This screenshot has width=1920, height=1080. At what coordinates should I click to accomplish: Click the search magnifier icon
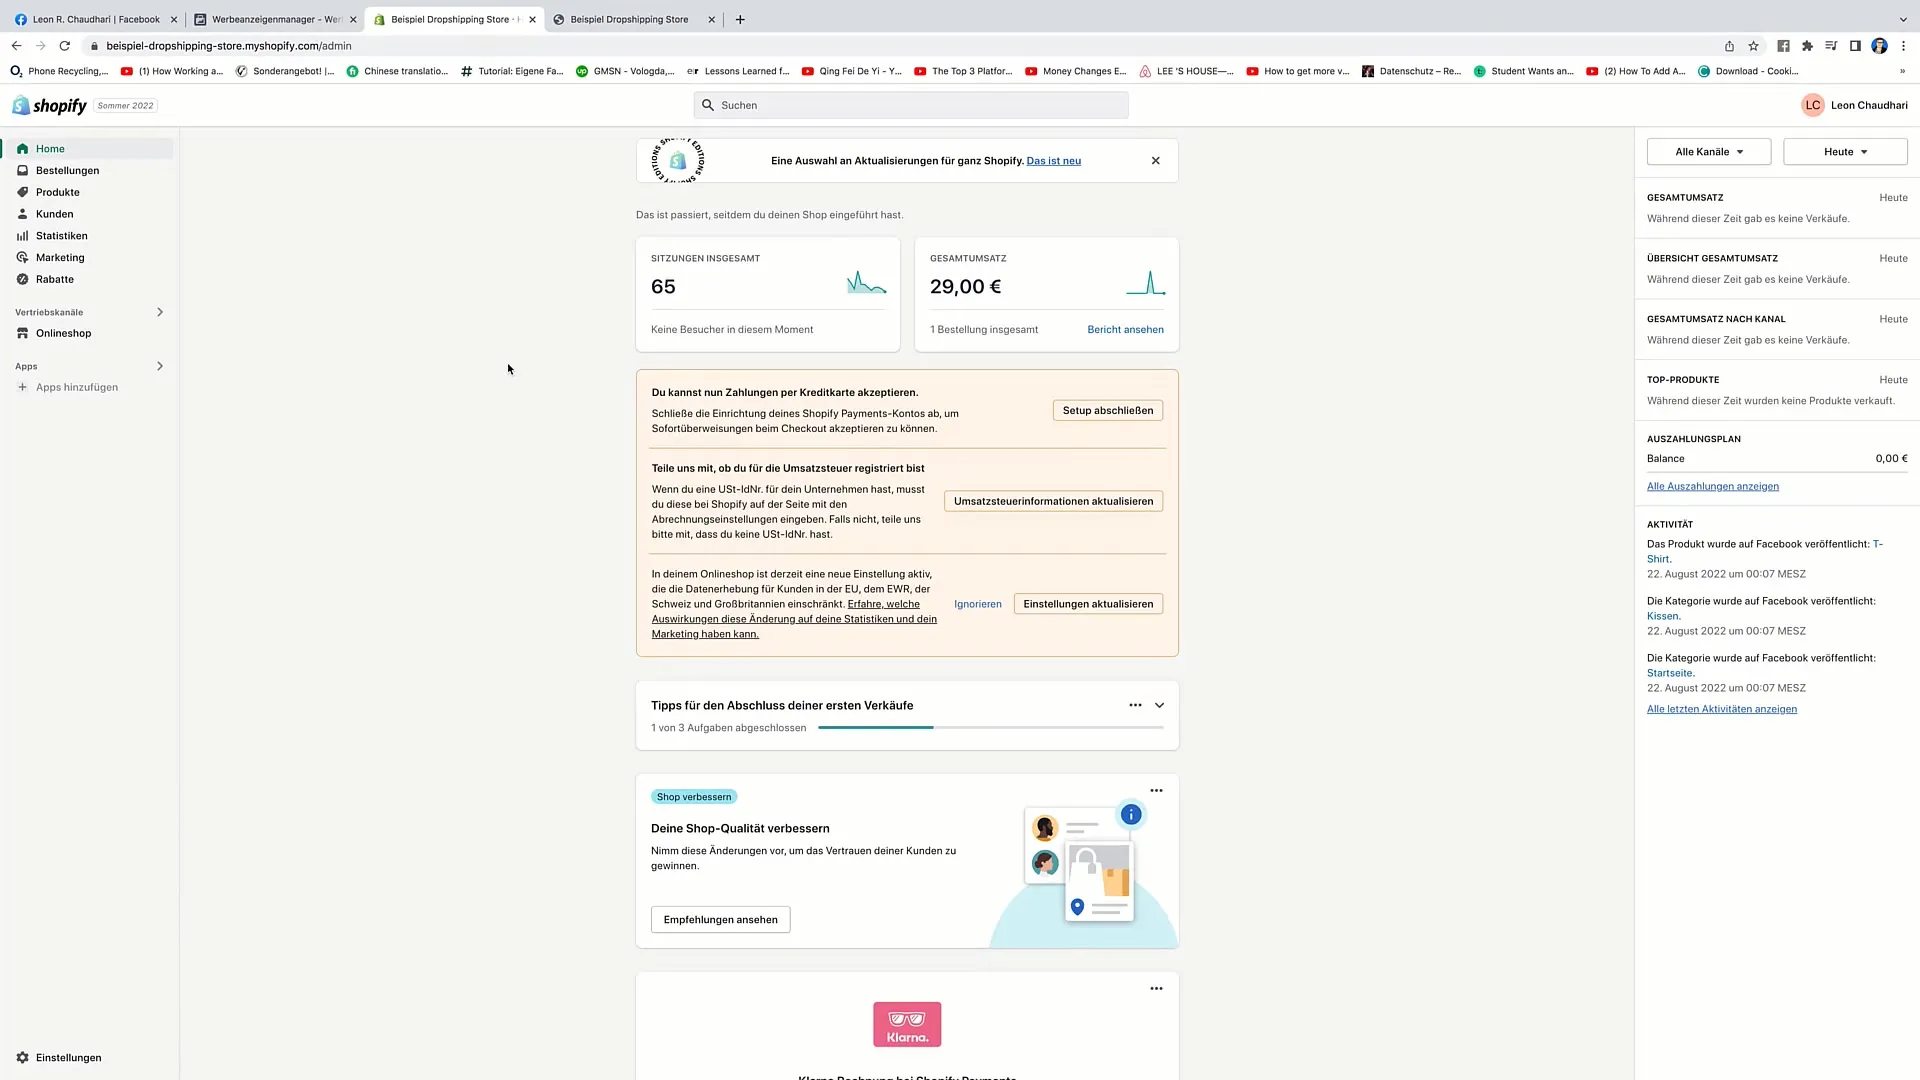tap(708, 105)
